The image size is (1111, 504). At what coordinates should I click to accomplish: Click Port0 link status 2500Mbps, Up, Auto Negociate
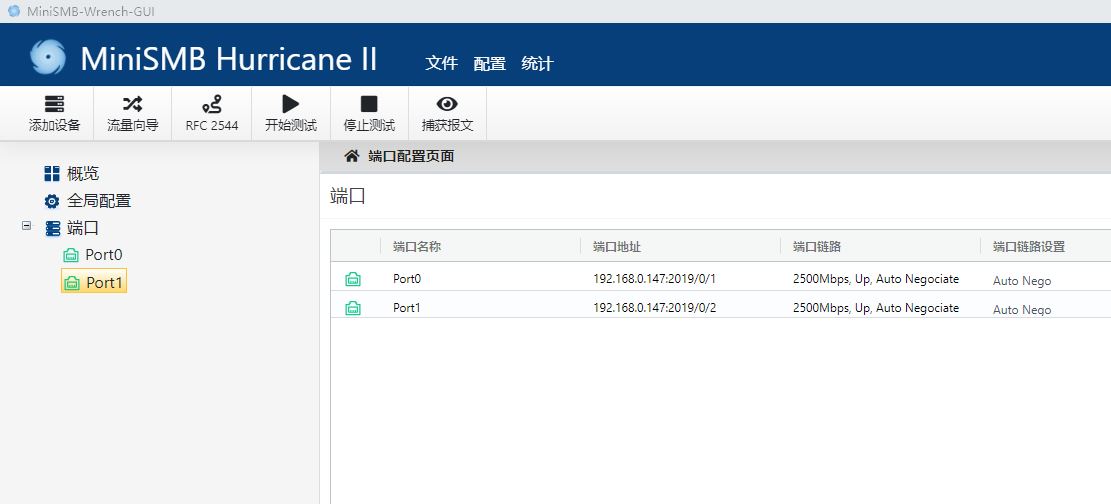coord(876,279)
